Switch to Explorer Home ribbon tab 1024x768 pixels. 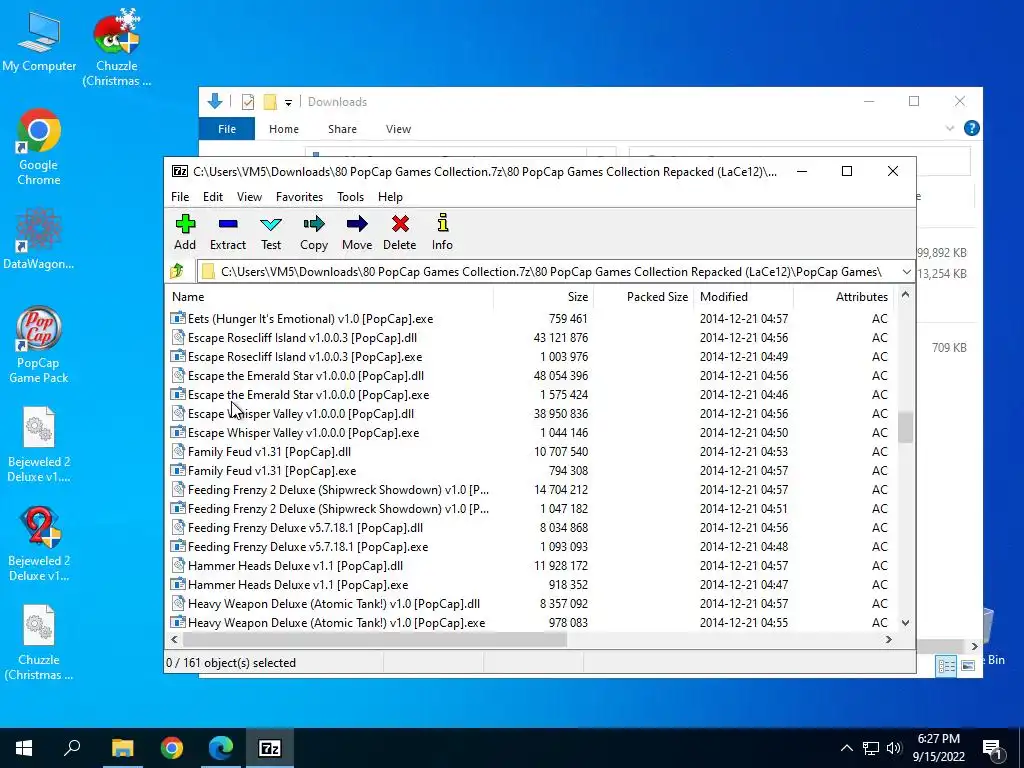coord(283,129)
